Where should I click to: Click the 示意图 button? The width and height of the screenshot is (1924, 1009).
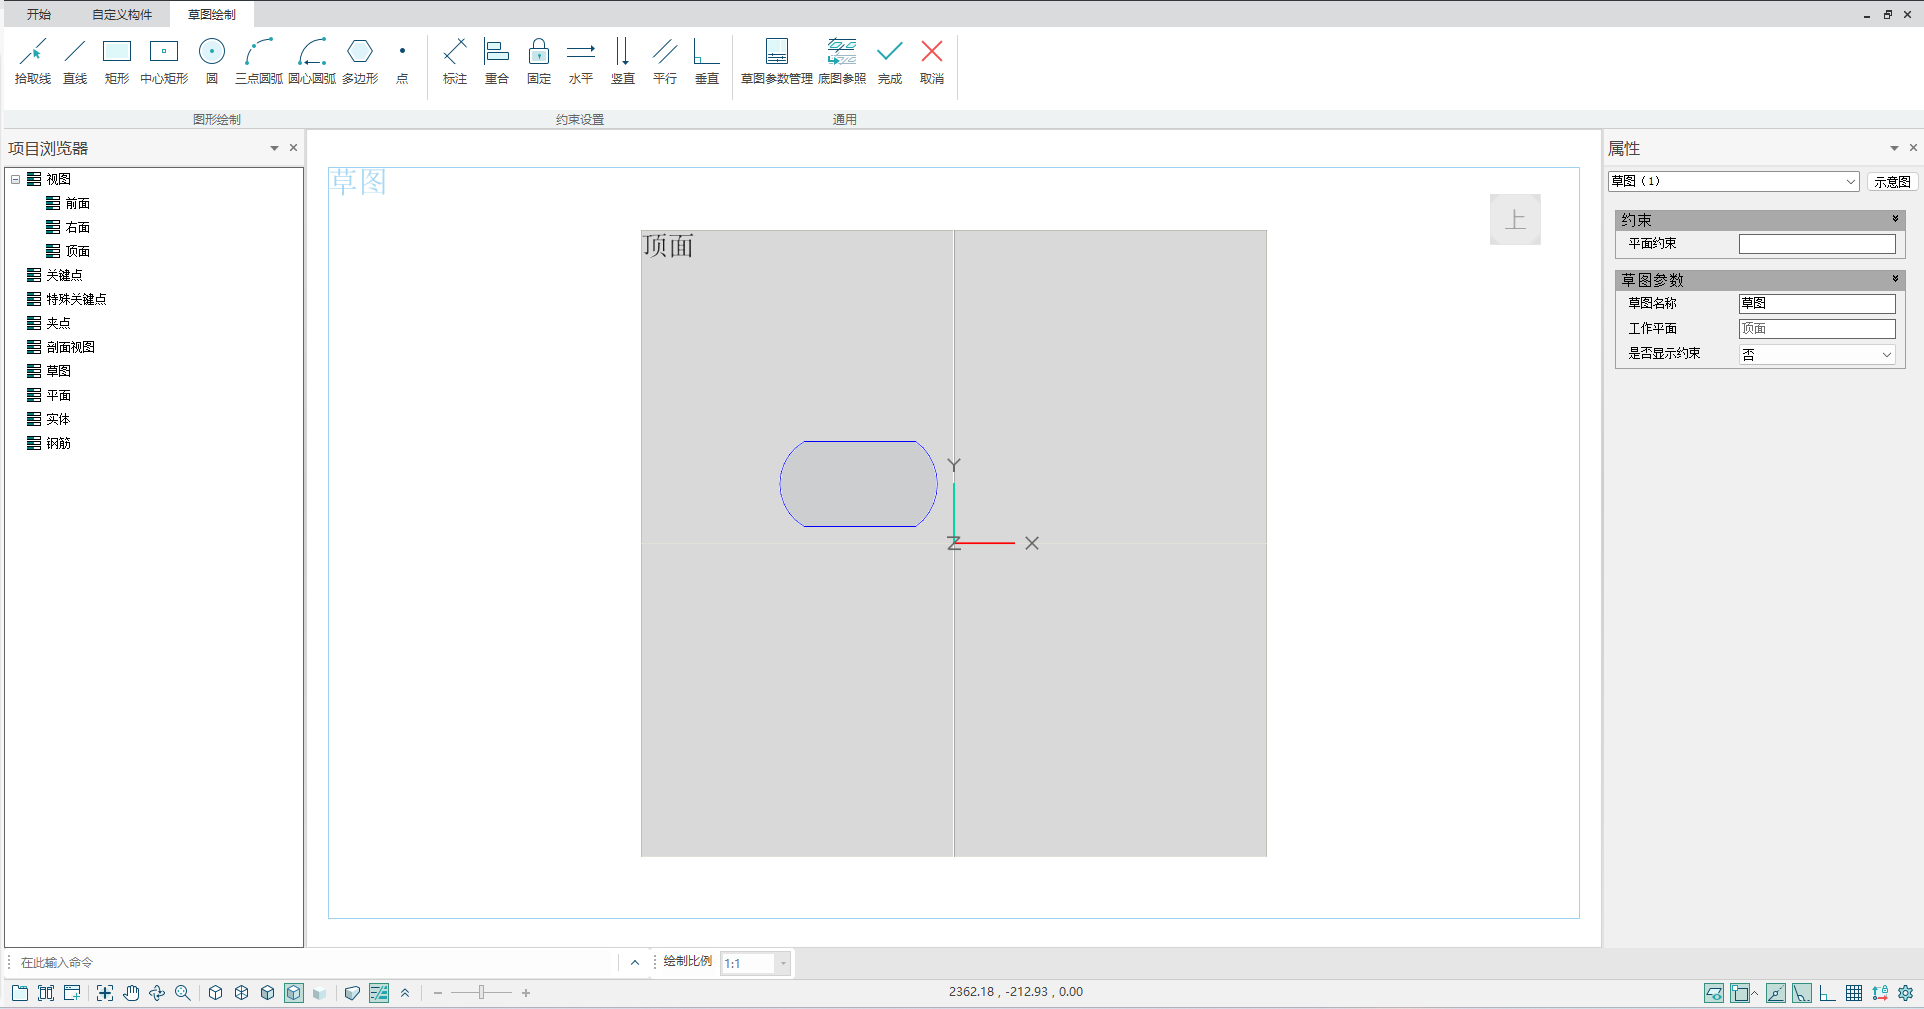tap(1892, 181)
